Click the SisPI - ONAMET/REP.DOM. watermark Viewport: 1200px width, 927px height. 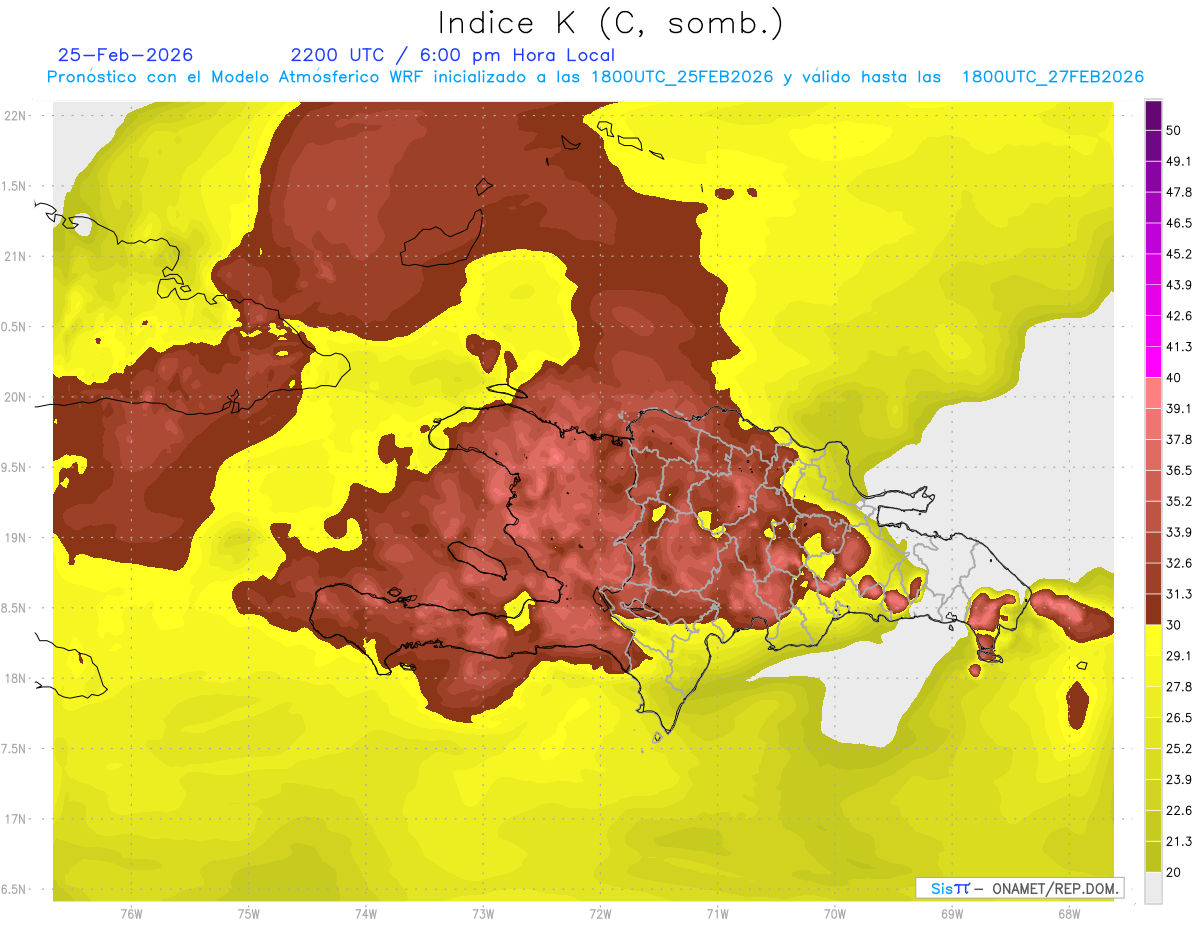point(1020,888)
